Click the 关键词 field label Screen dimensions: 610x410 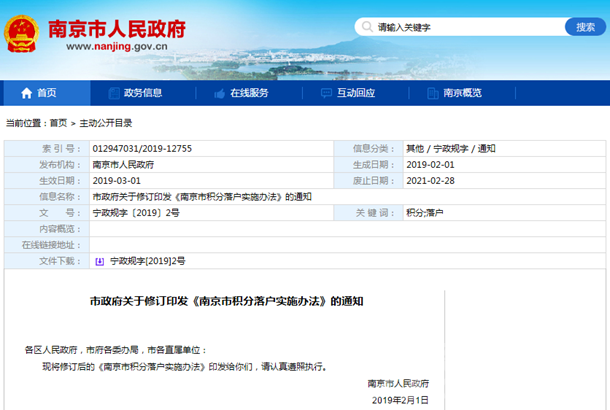click(x=375, y=213)
